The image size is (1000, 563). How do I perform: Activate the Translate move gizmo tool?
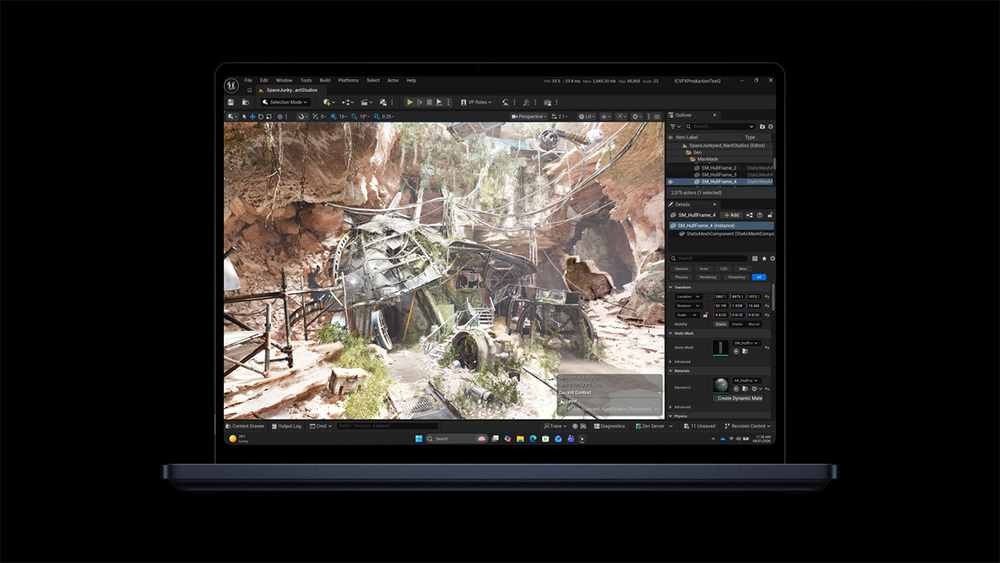[x=253, y=117]
